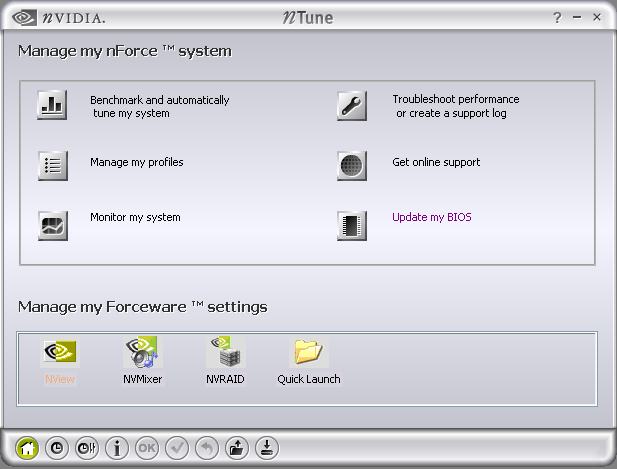Open the question mark help button
617x469 pixels.
coord(557,17)
